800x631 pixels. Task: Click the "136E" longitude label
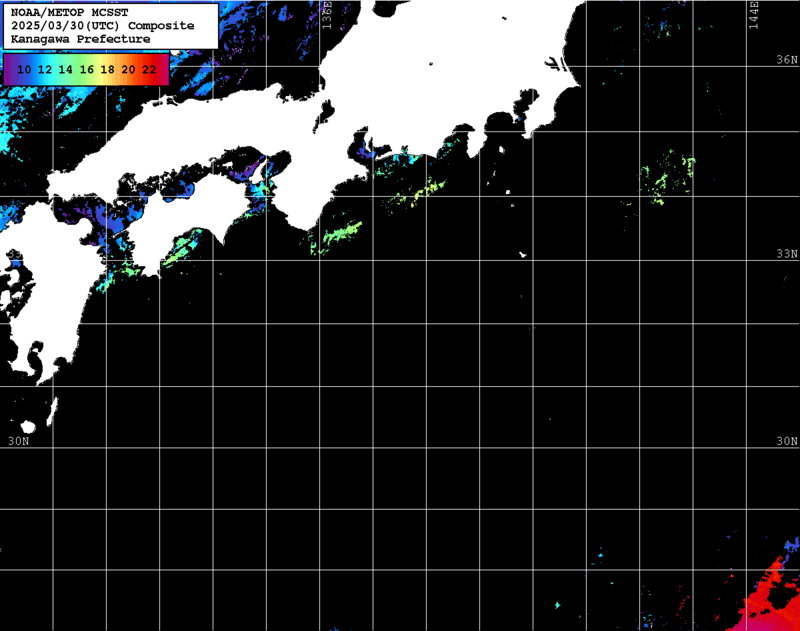click(x=327, y=15)
